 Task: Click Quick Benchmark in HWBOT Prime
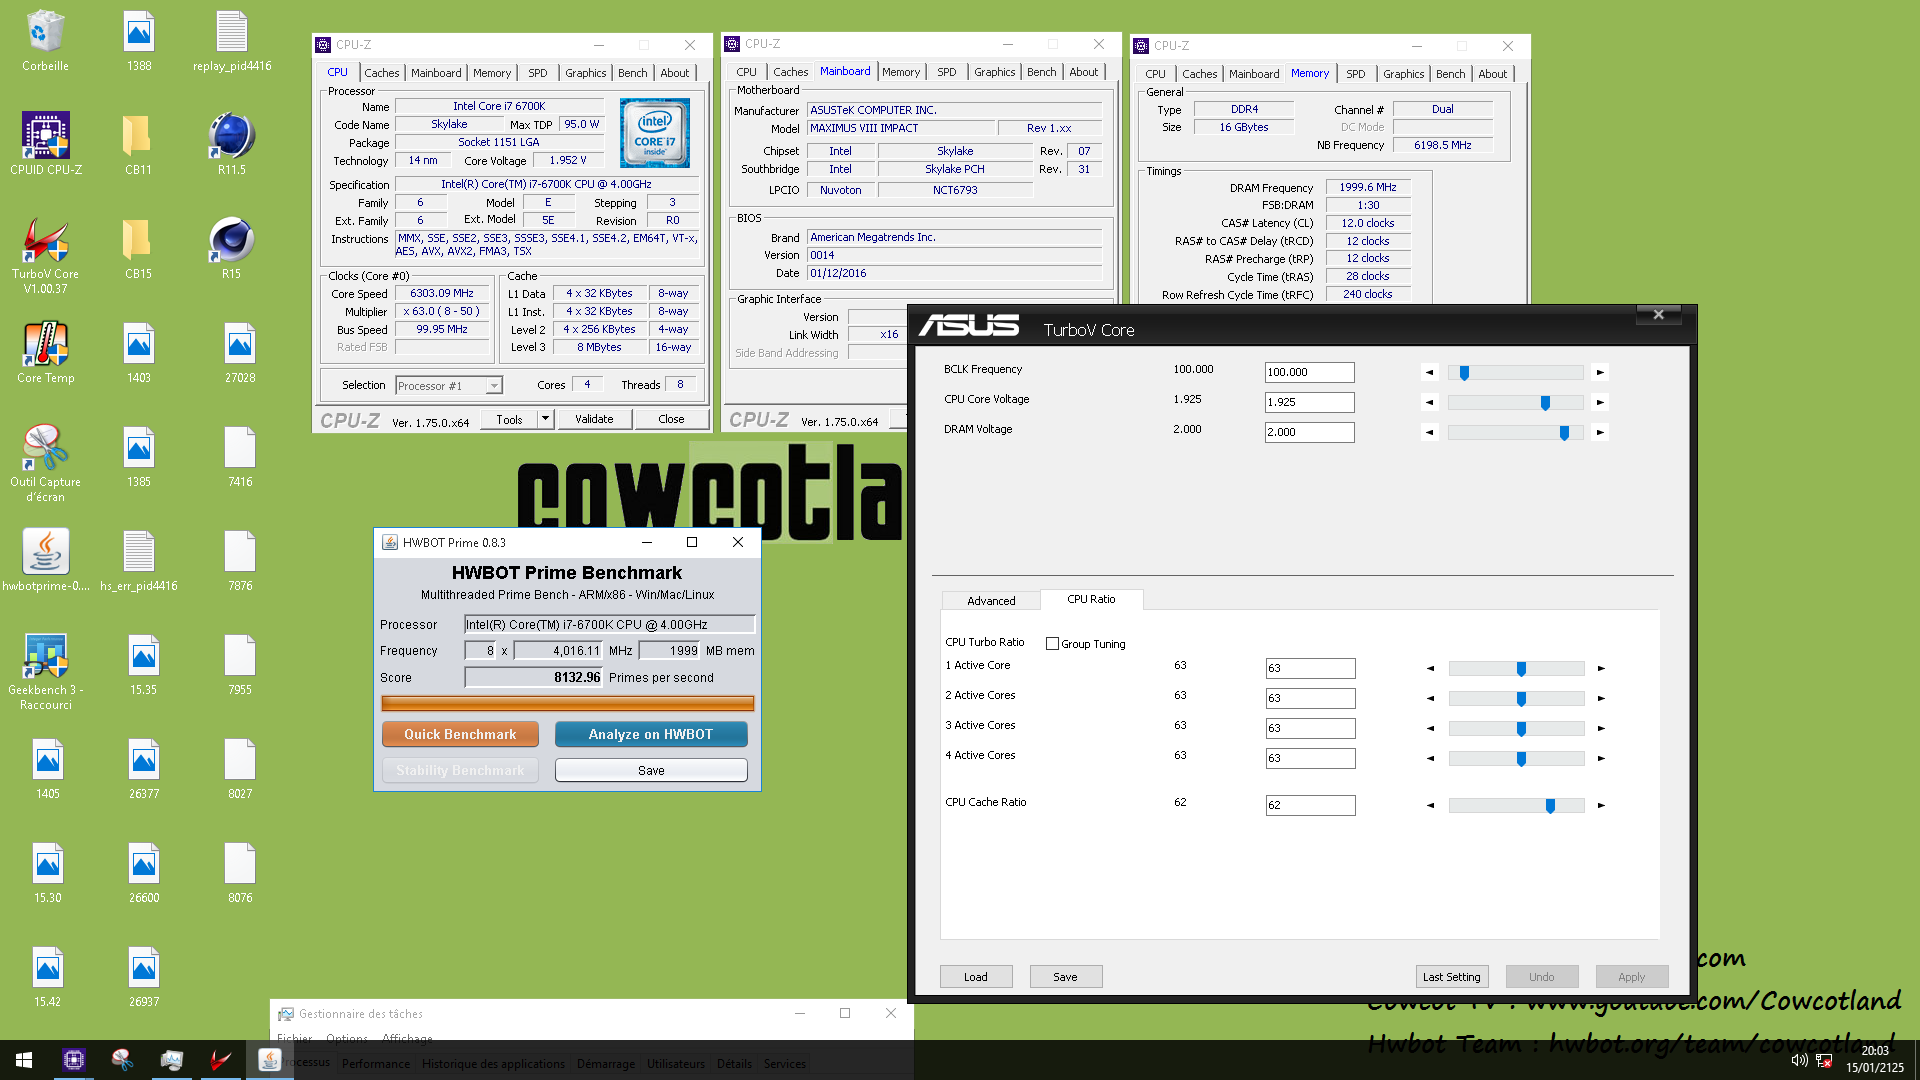[x=460, y=734]
